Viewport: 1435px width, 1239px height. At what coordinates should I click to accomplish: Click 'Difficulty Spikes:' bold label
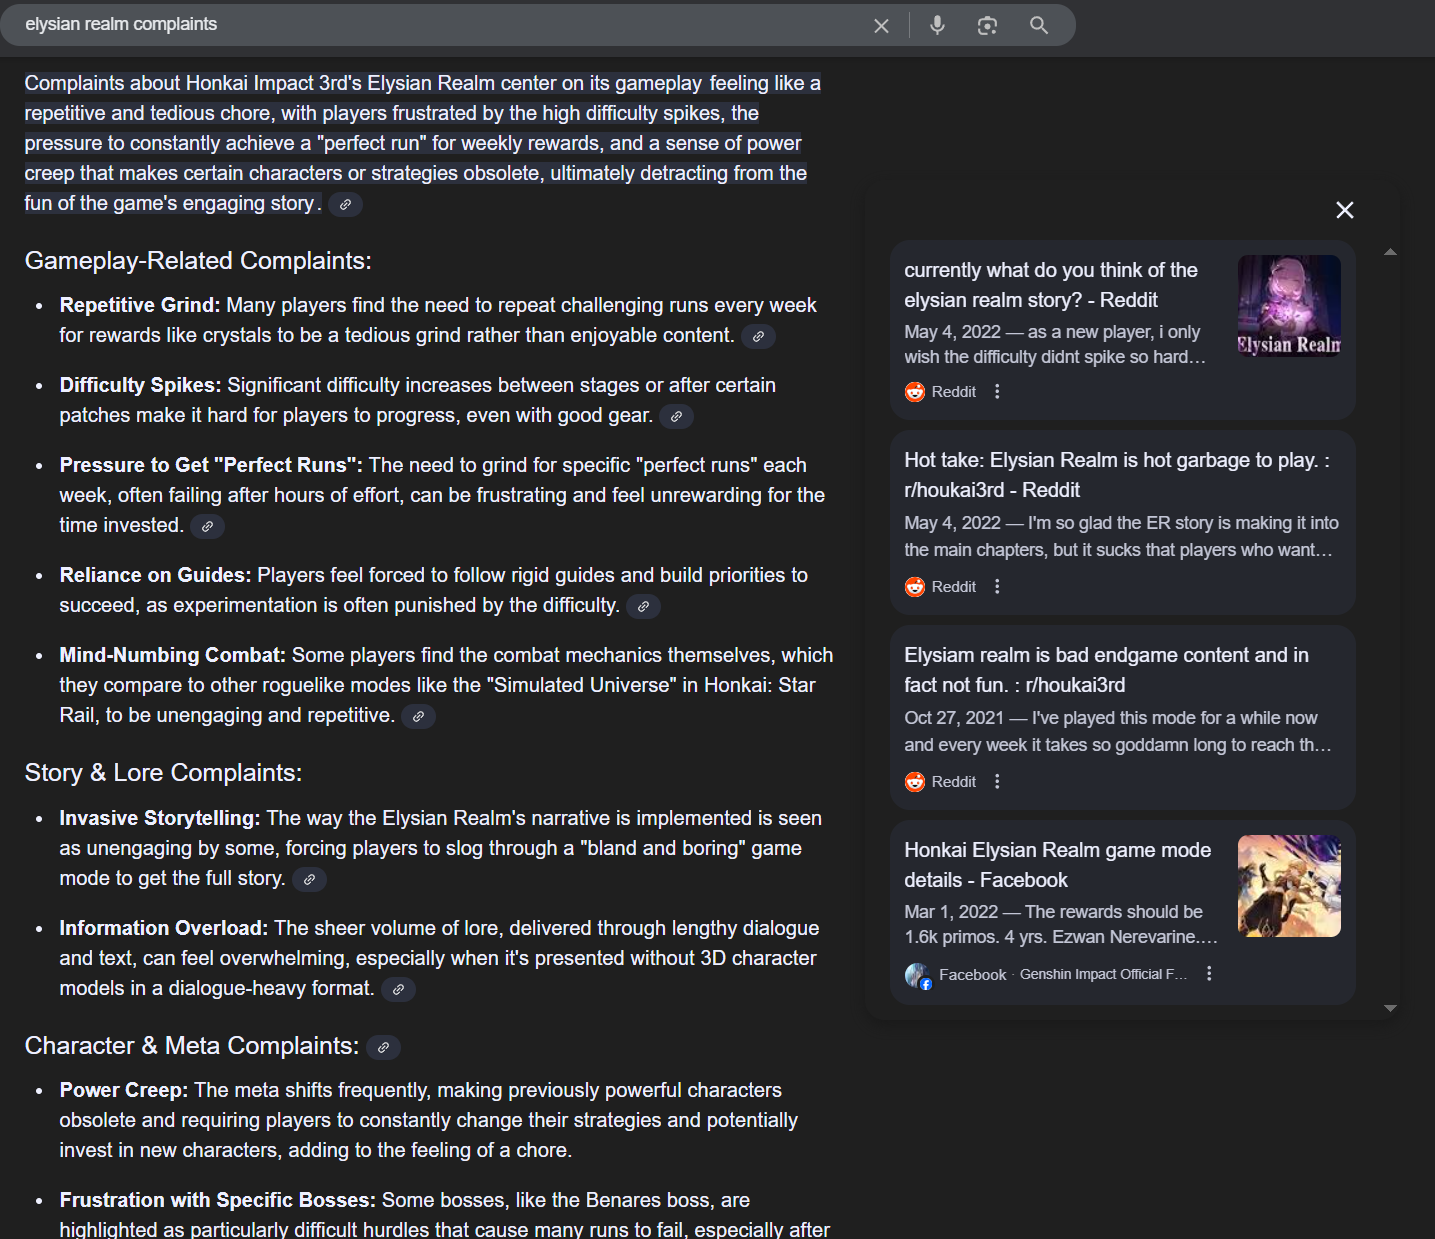tap(140, 385)
